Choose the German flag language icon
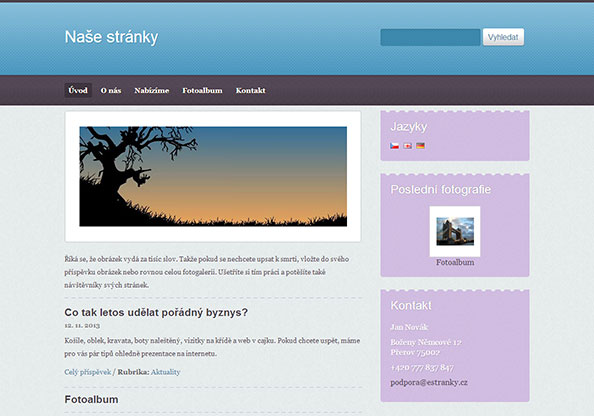This screenshot has height=416, width=594. pyautogui.click(x=420, y=145)
